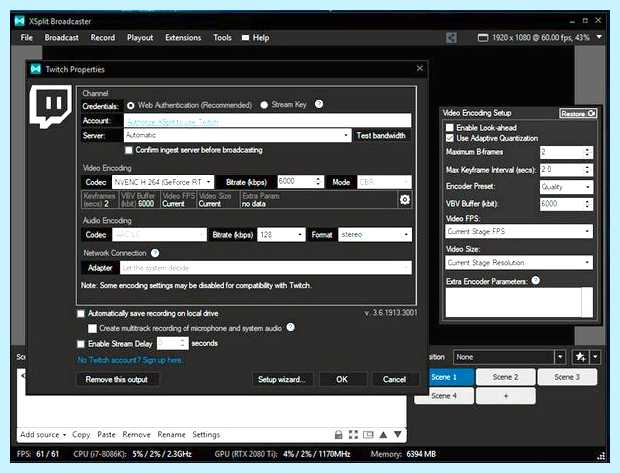Viewport: 620px width, 473px height.
Task: Adjust the Maximum B-frames stepper
Action: coord(587,152)
